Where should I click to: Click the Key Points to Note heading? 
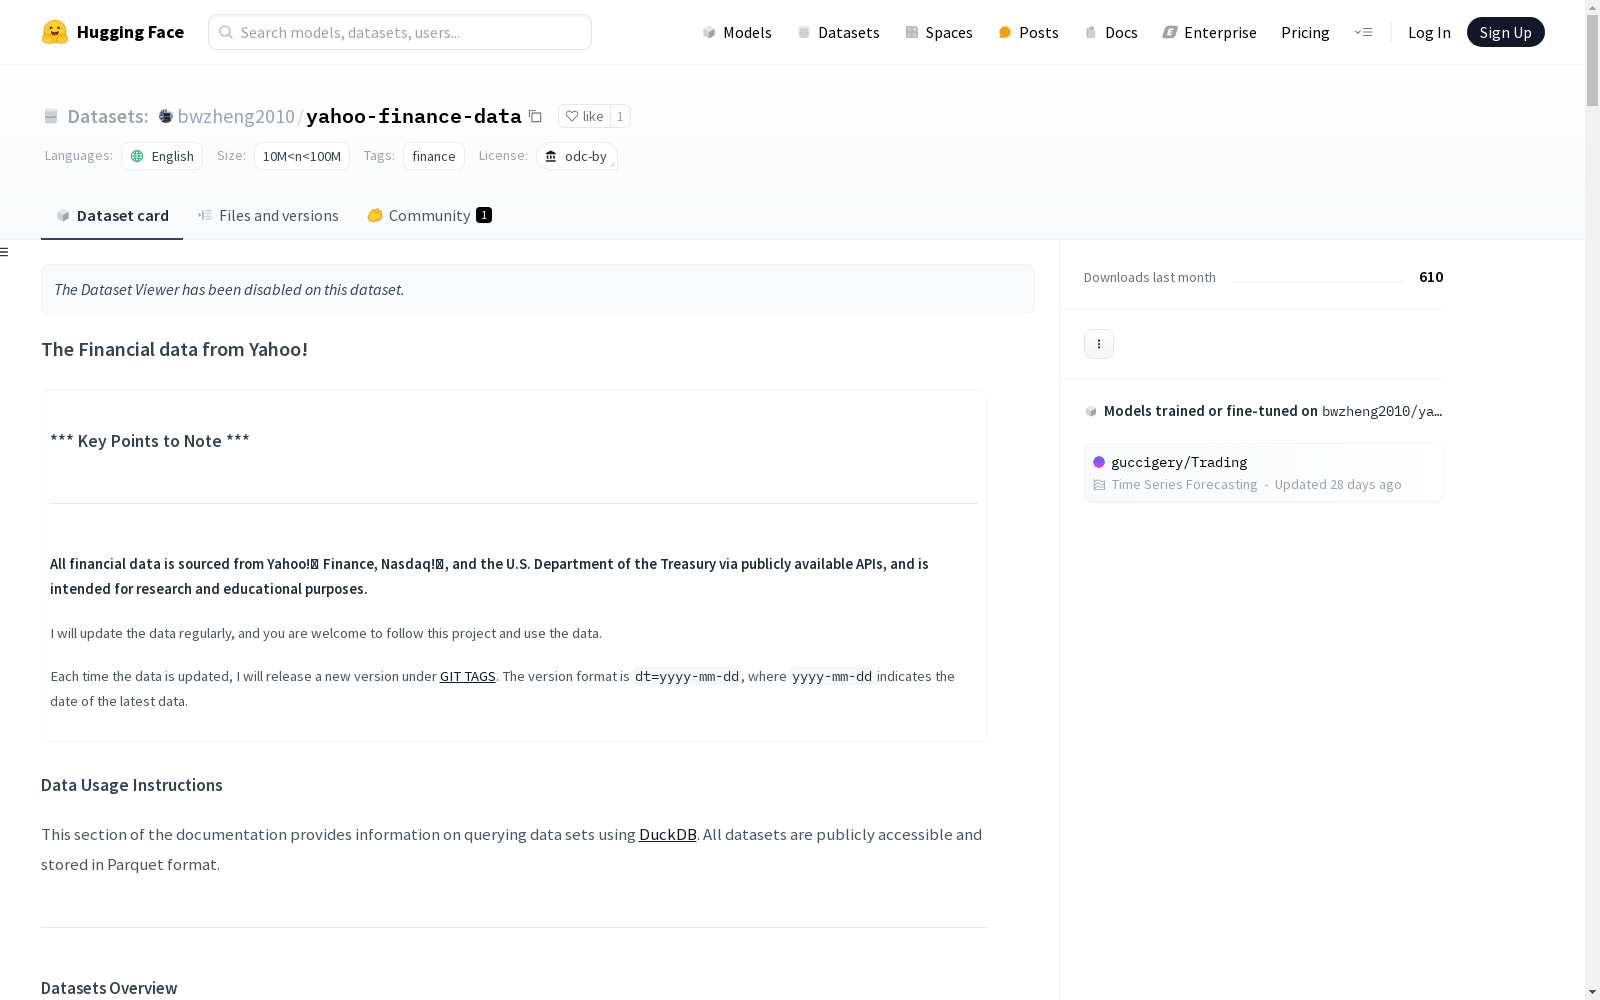tap(150, 441)
